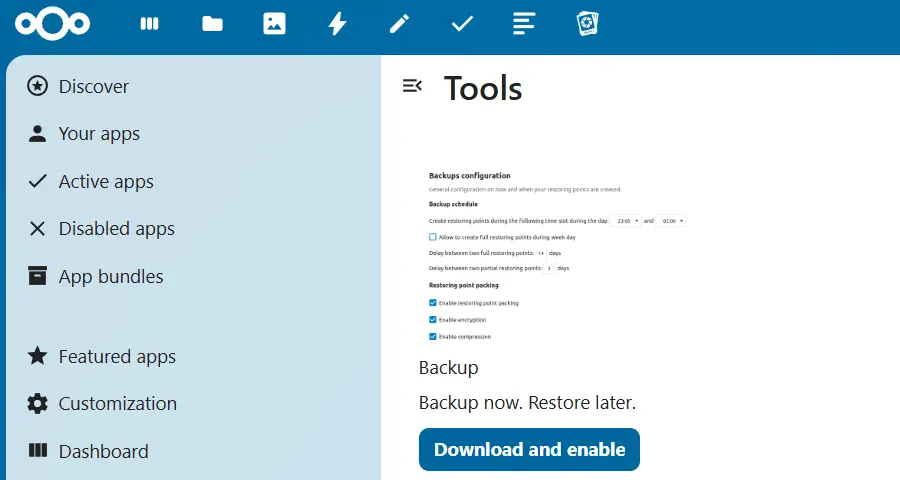
Task: Show Active apps list
Action: click(105, 182)
